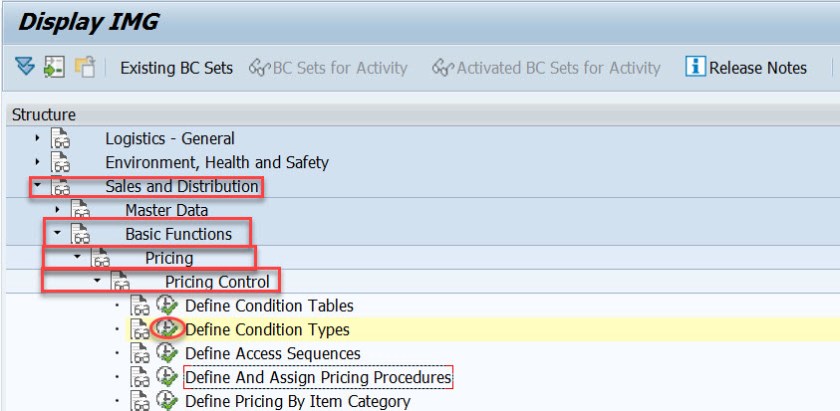Select the Define Access Sequences tree entry
Viewport: 840px width, 411px height.
pos(273,353)
